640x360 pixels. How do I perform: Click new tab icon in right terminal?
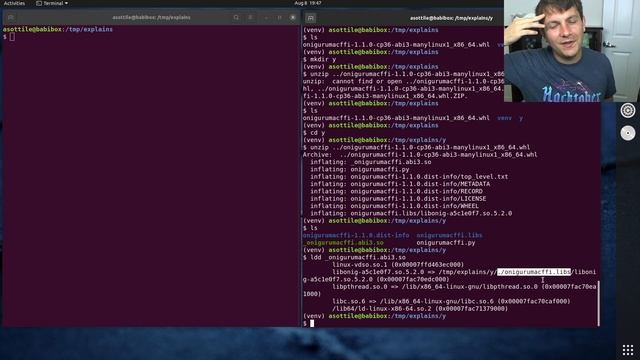[x=311, y=18]
